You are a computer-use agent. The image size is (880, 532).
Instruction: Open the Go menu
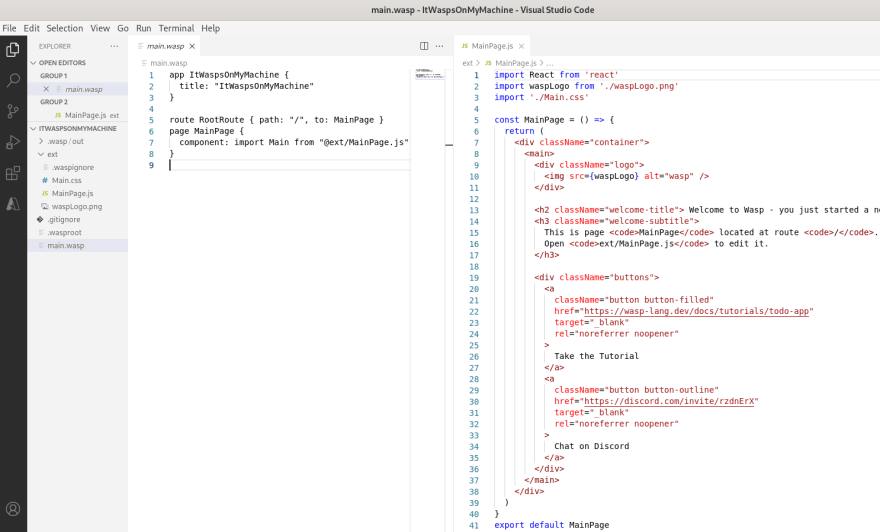tap(123, 28)
